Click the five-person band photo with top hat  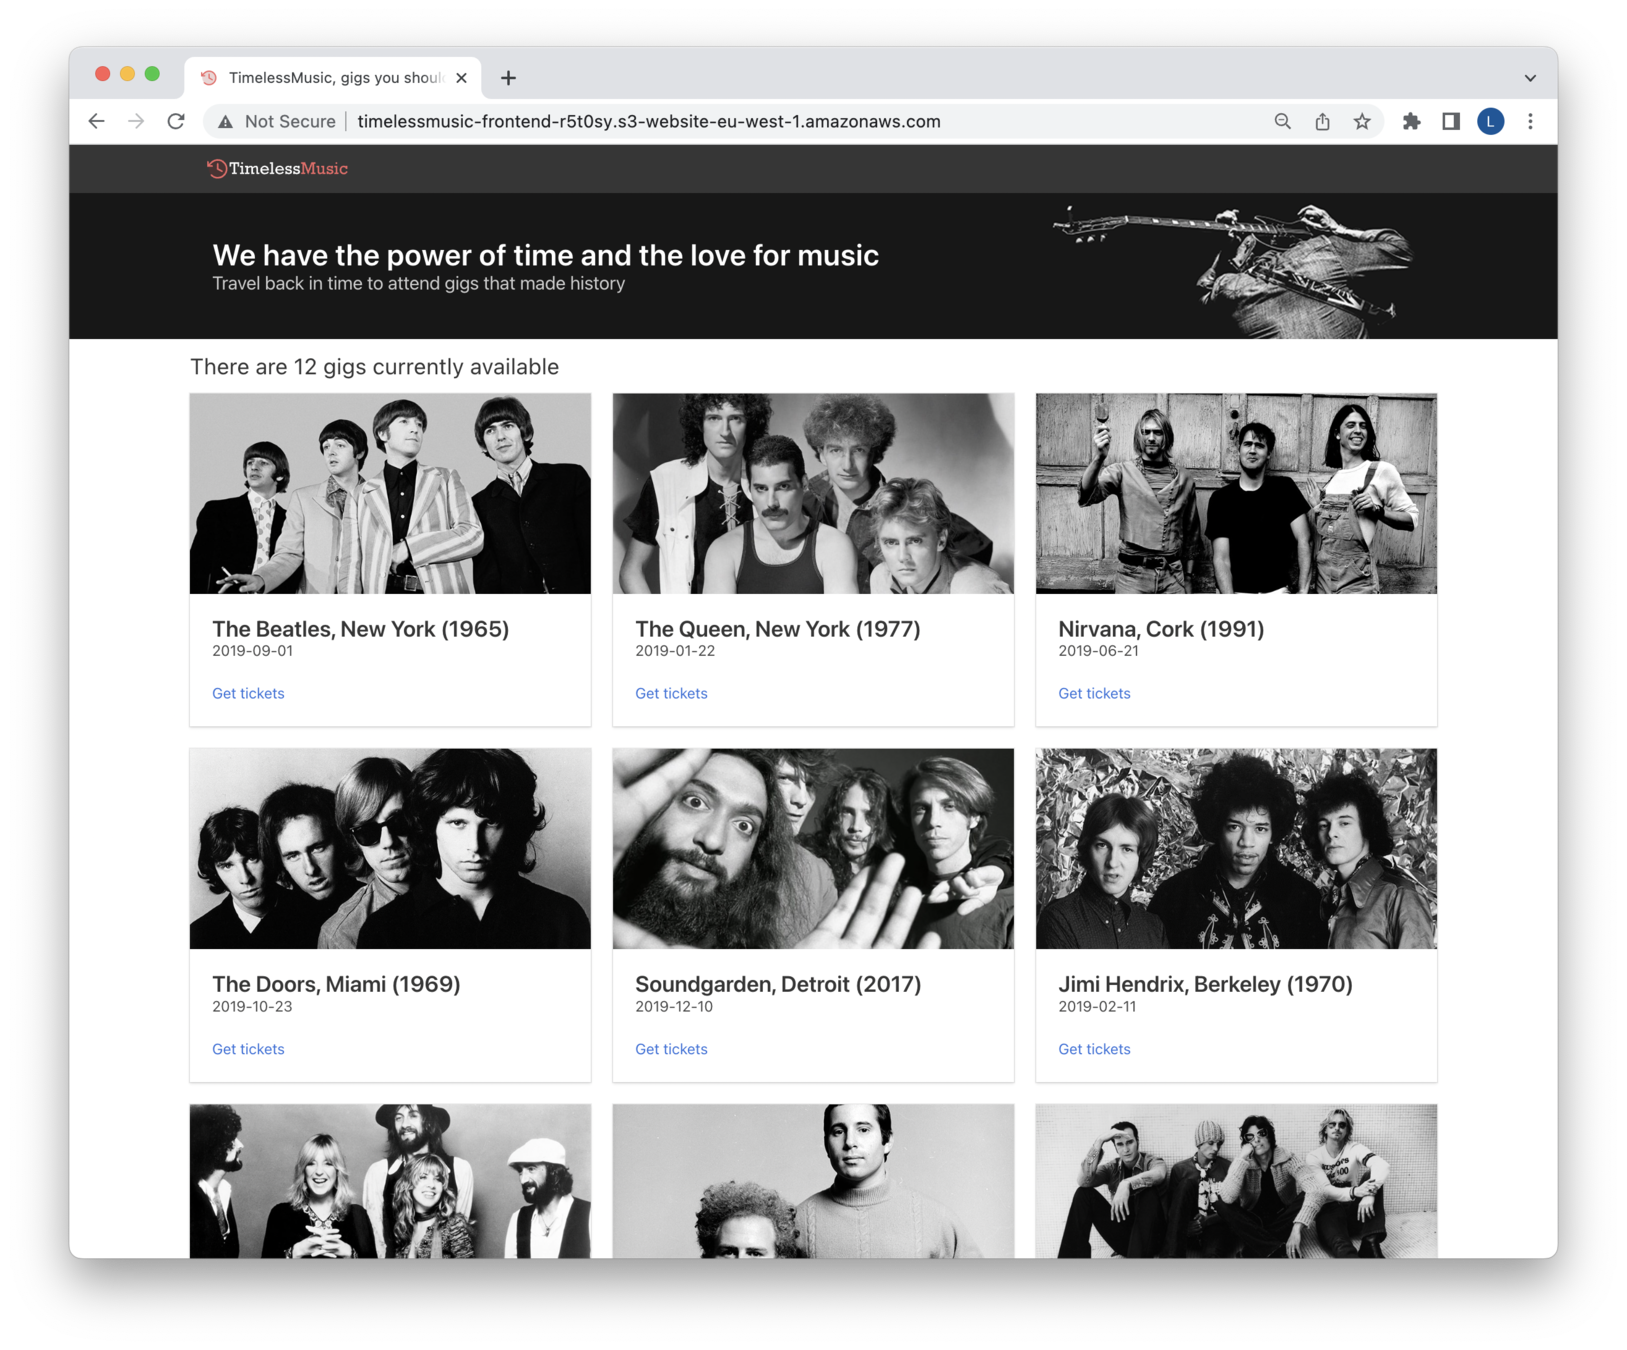click(390, 1181)
